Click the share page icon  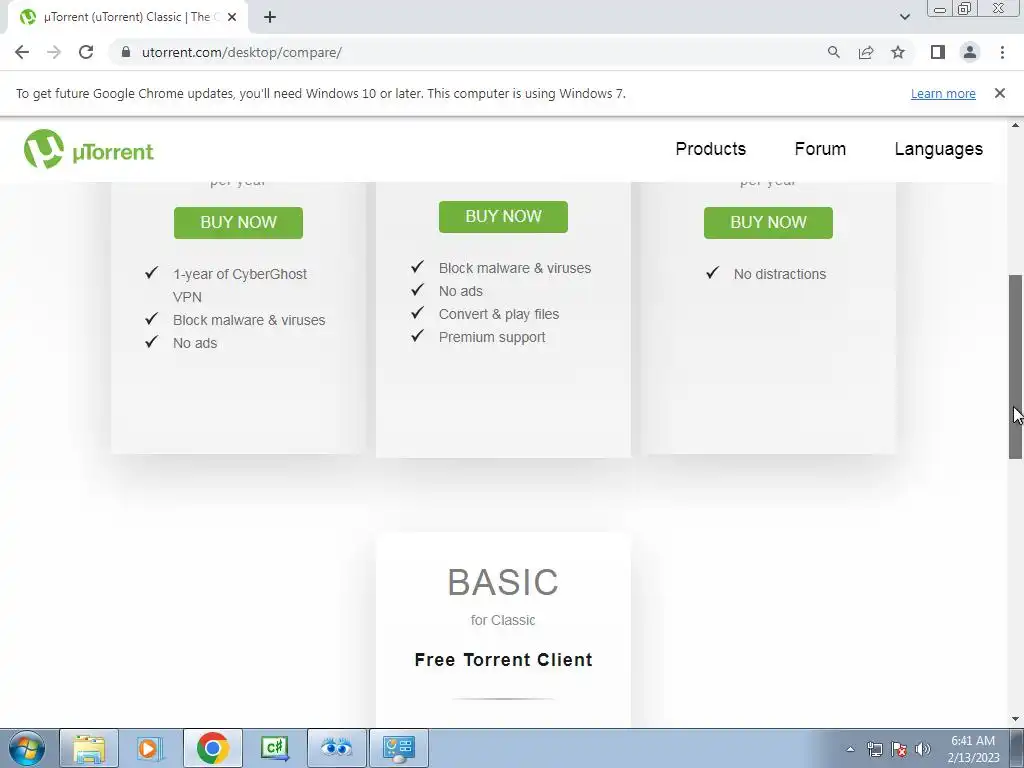pyautogui.click(x=866, y=52)
